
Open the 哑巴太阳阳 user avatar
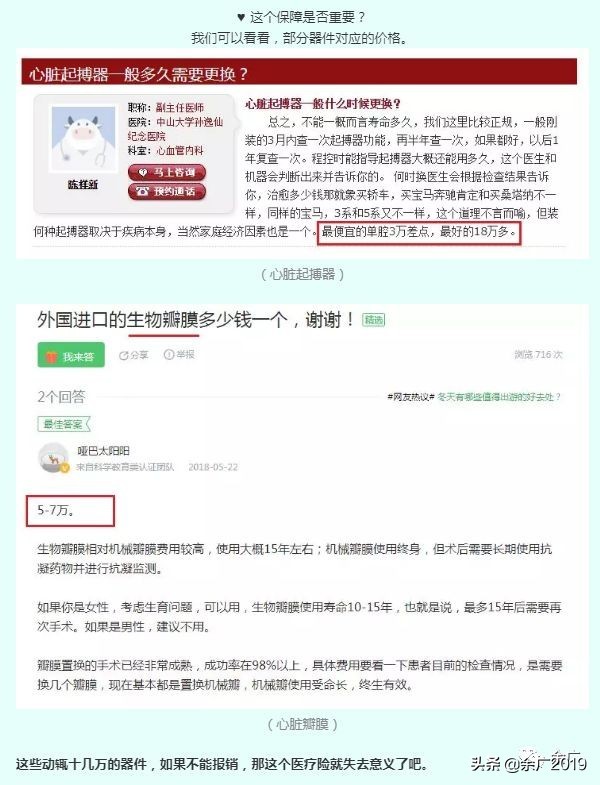click(x=54, y=458)
